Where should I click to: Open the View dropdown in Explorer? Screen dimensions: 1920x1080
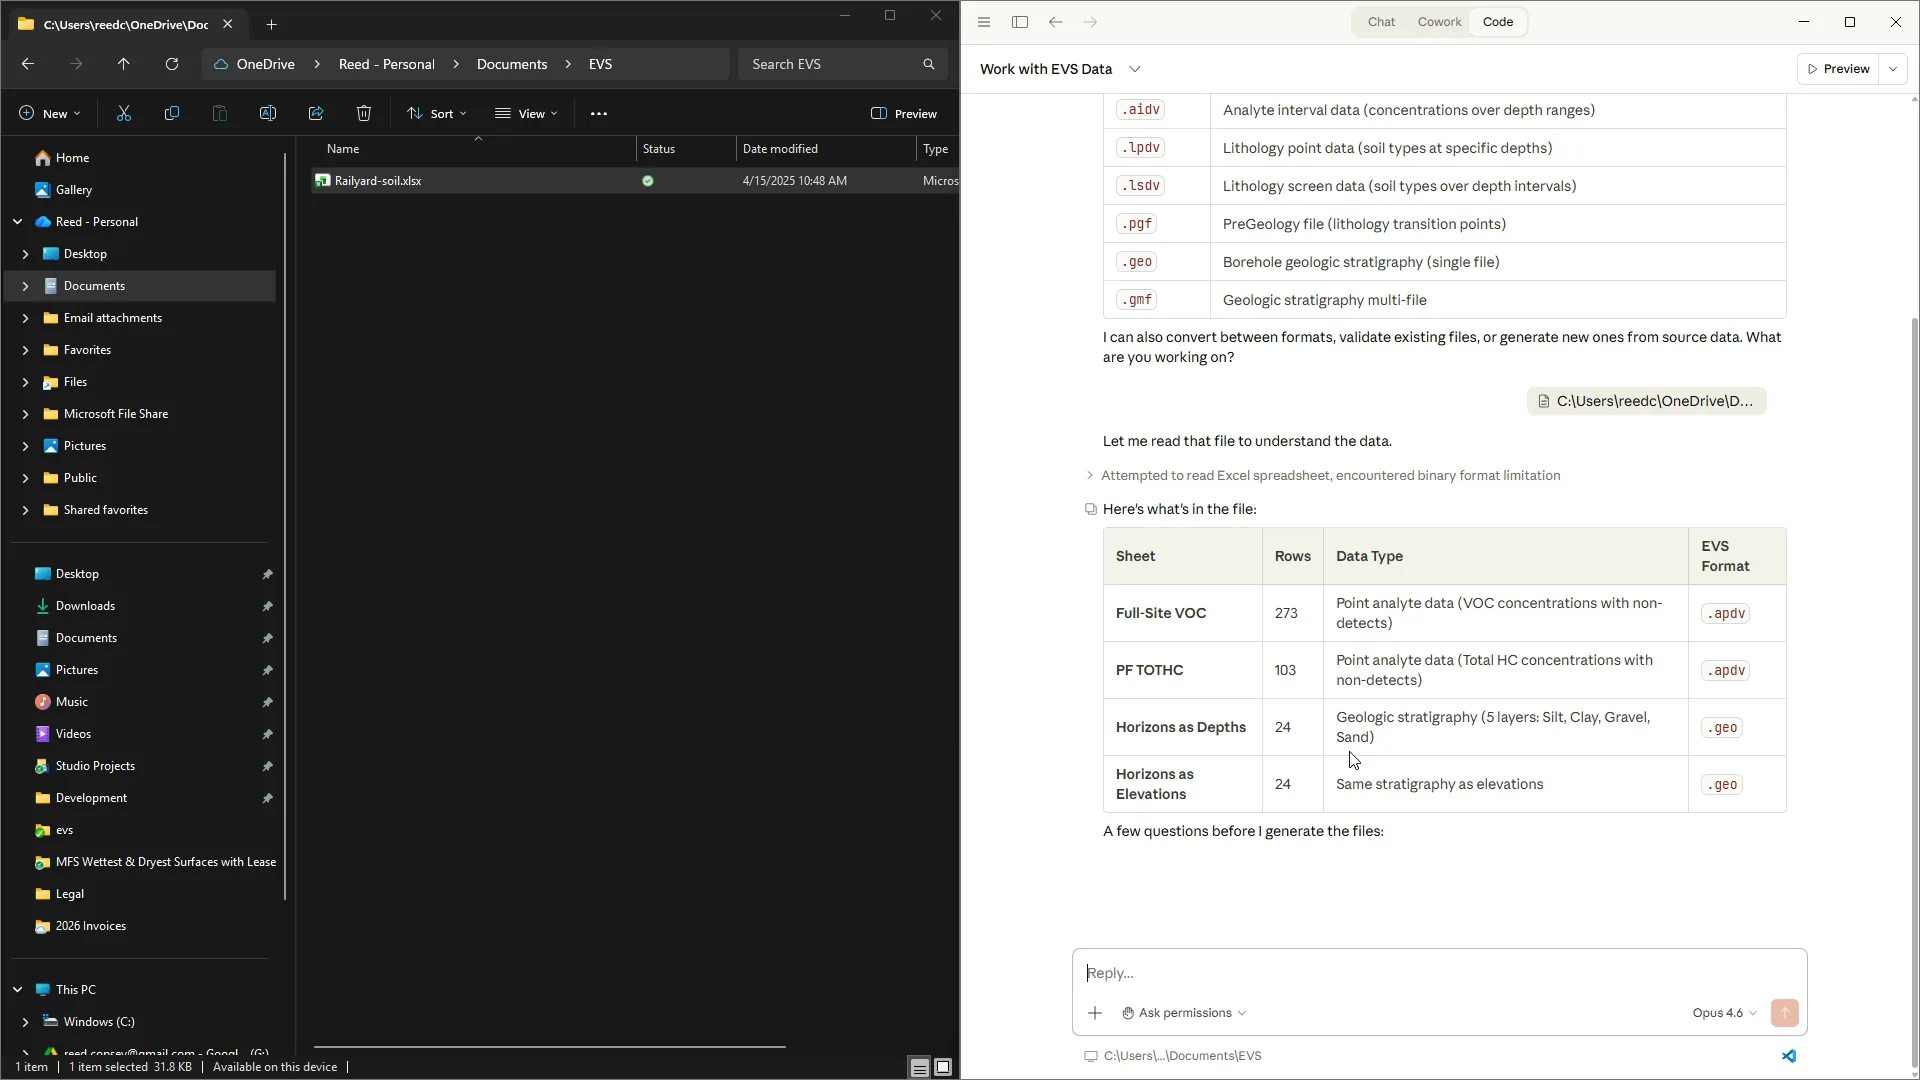click(526, 114)
